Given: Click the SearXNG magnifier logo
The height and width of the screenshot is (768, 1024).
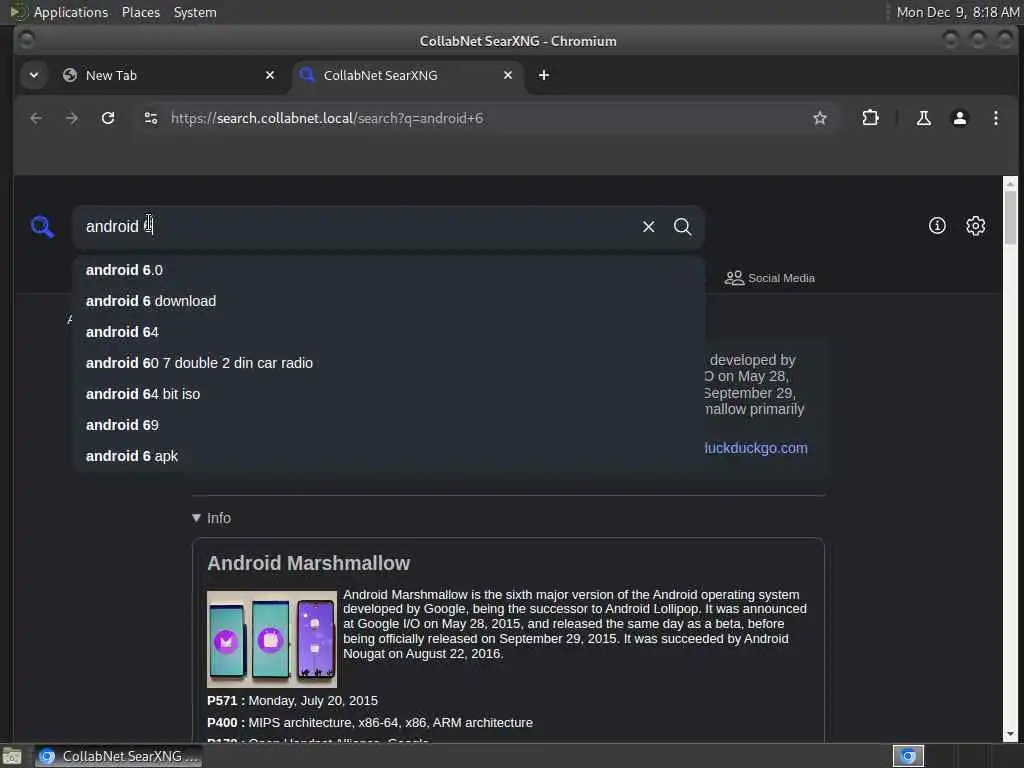Looking at the screenshot, I should 42,227.
